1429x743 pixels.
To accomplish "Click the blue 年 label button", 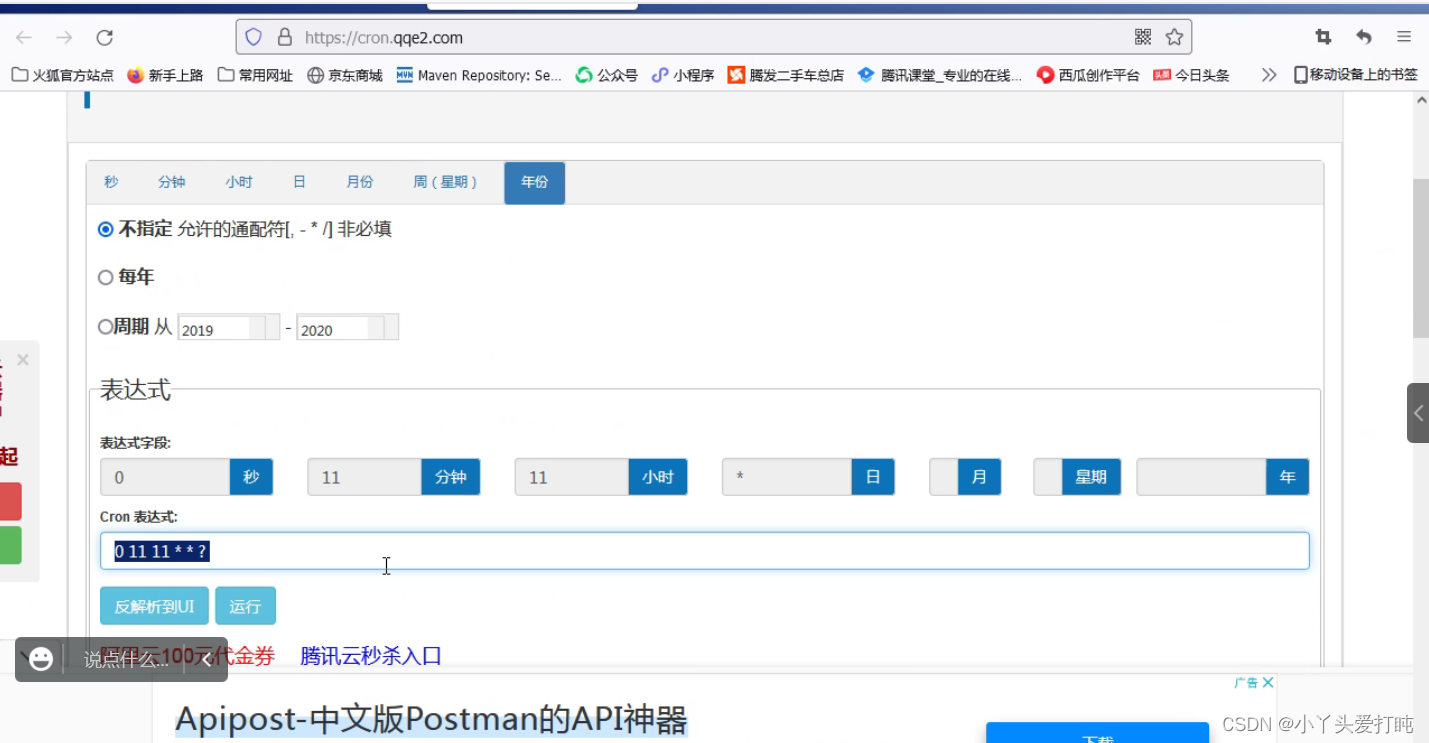I will [1287, 477].
